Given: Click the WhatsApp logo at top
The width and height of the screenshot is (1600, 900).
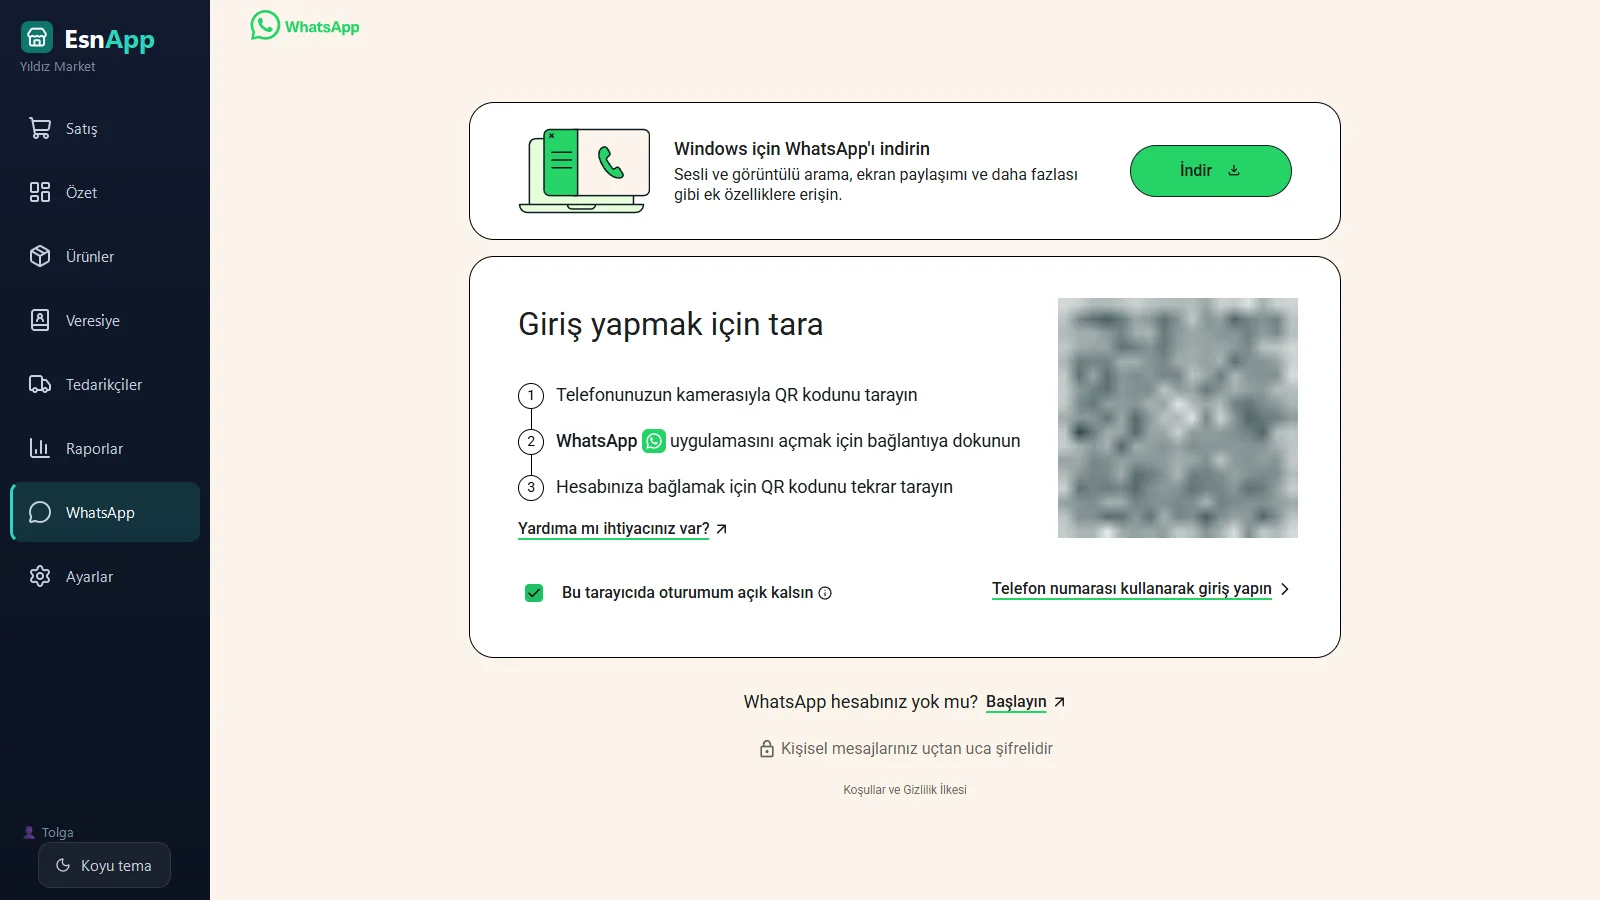Looking at the screenshot, I should pos(305,26).
